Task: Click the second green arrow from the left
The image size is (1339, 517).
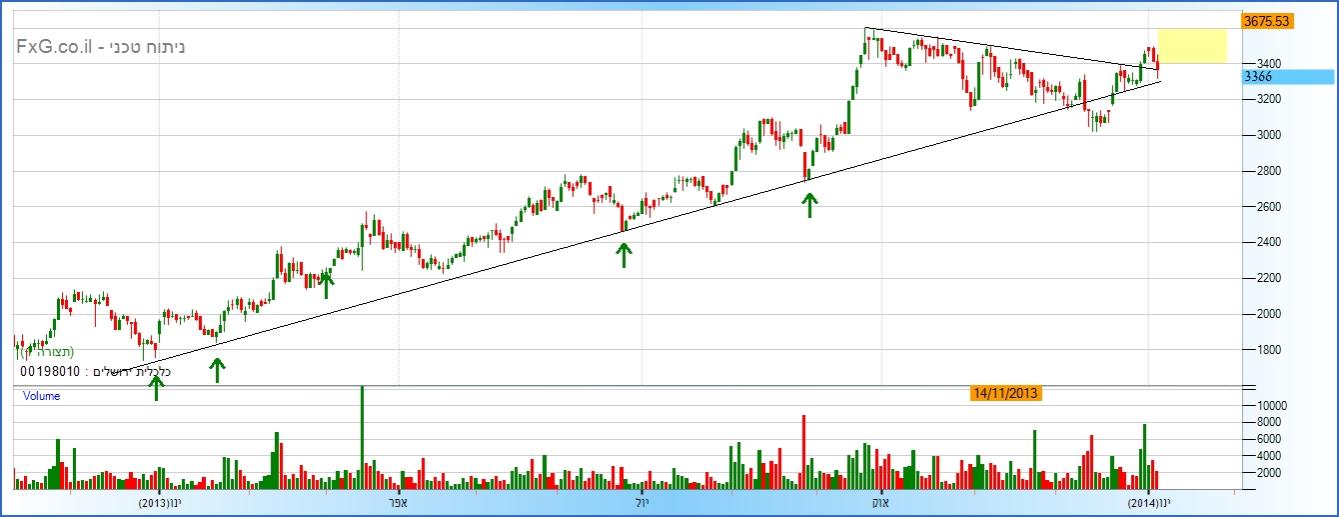Action: point(216,369)
